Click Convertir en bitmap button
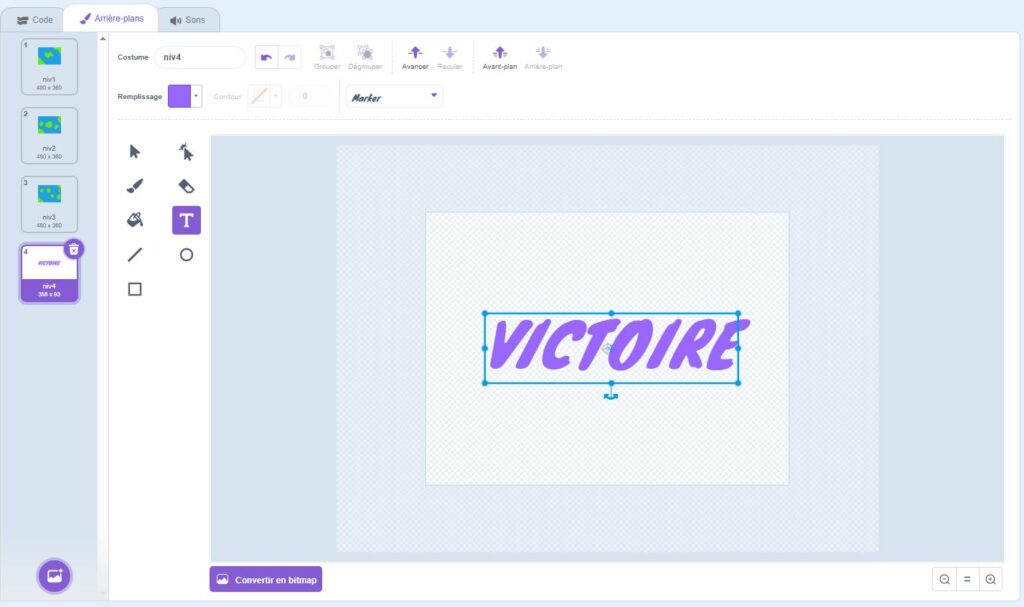 click(x=266, y=579)
